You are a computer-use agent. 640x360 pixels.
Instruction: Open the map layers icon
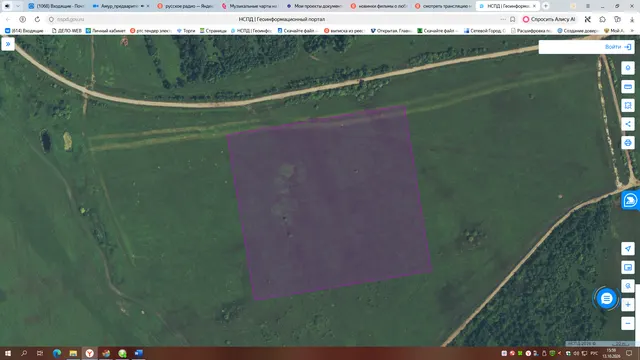pos(628,68)
